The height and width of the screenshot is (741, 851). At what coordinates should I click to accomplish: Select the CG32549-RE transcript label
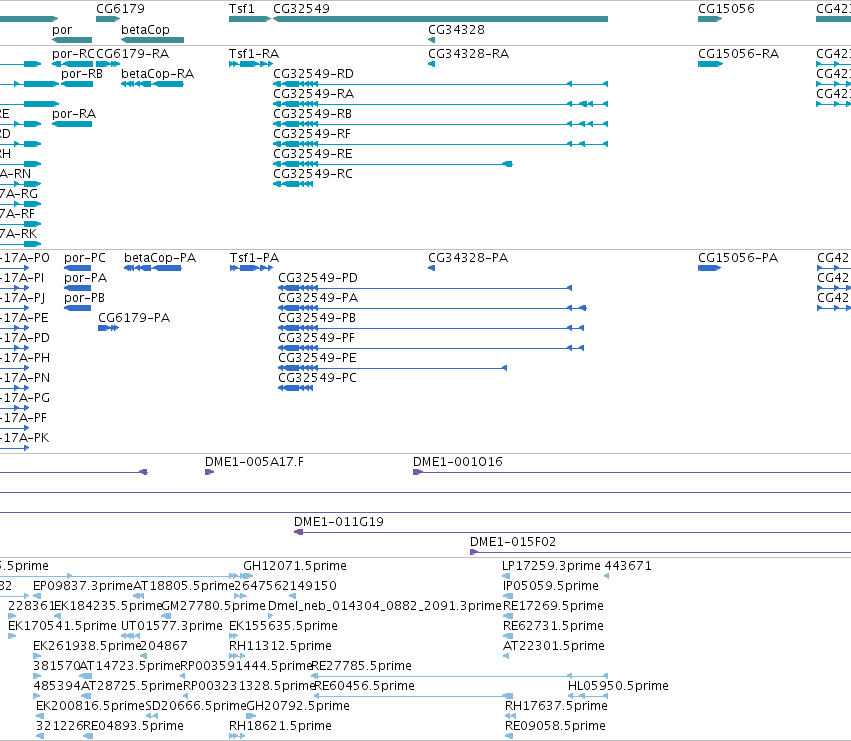(313, 154)
